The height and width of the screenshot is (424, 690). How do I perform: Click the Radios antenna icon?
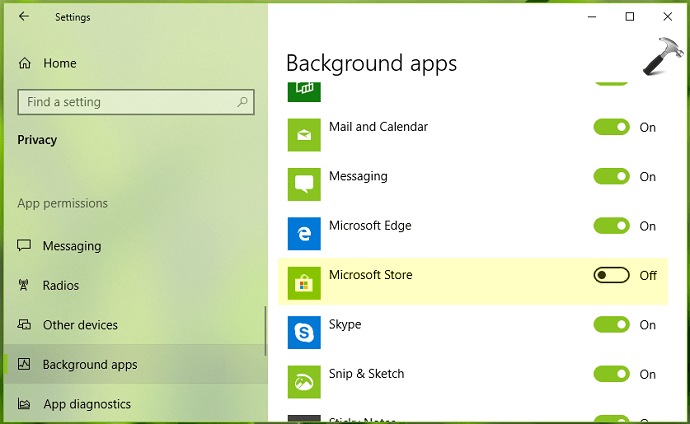tap(24, 285)
